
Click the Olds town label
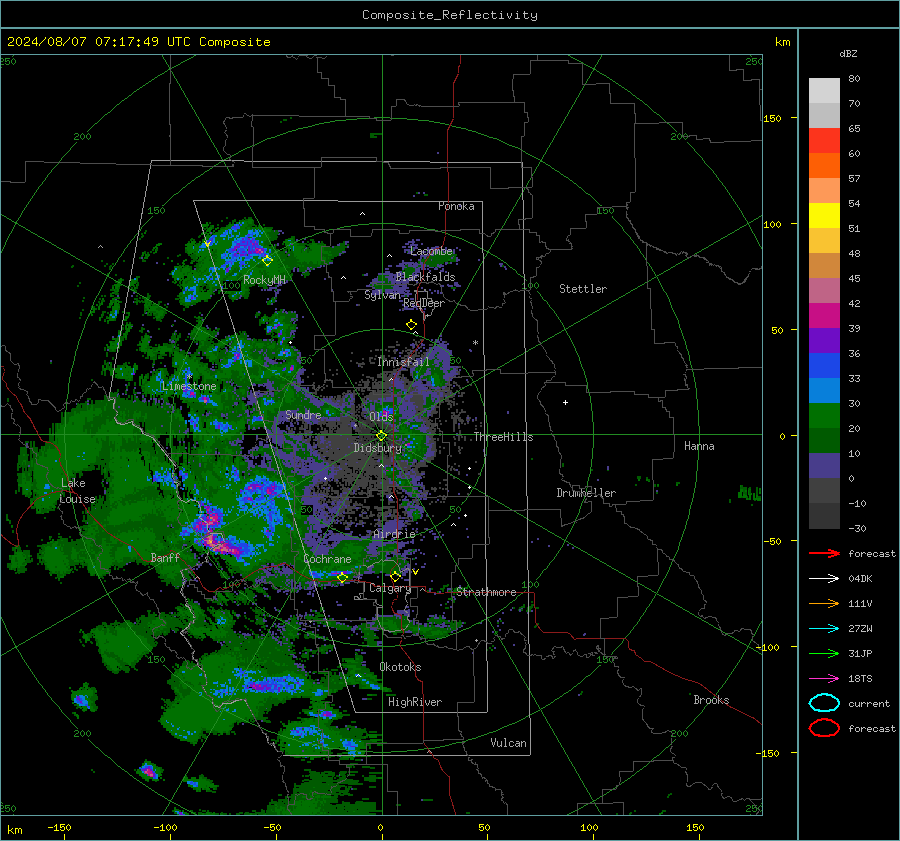[x=381, y=416]
